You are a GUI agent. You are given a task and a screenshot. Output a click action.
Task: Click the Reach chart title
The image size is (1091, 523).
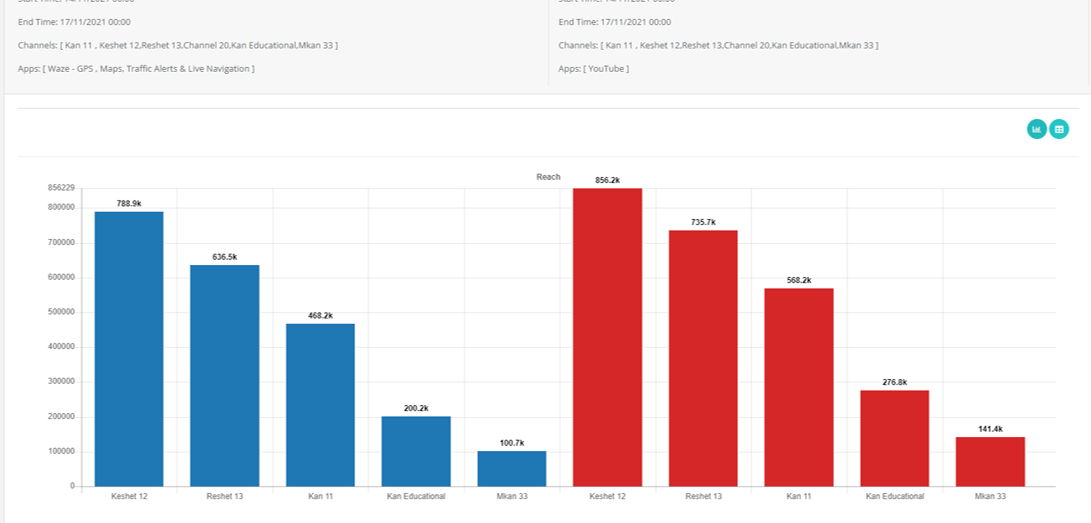coord(548,177)
